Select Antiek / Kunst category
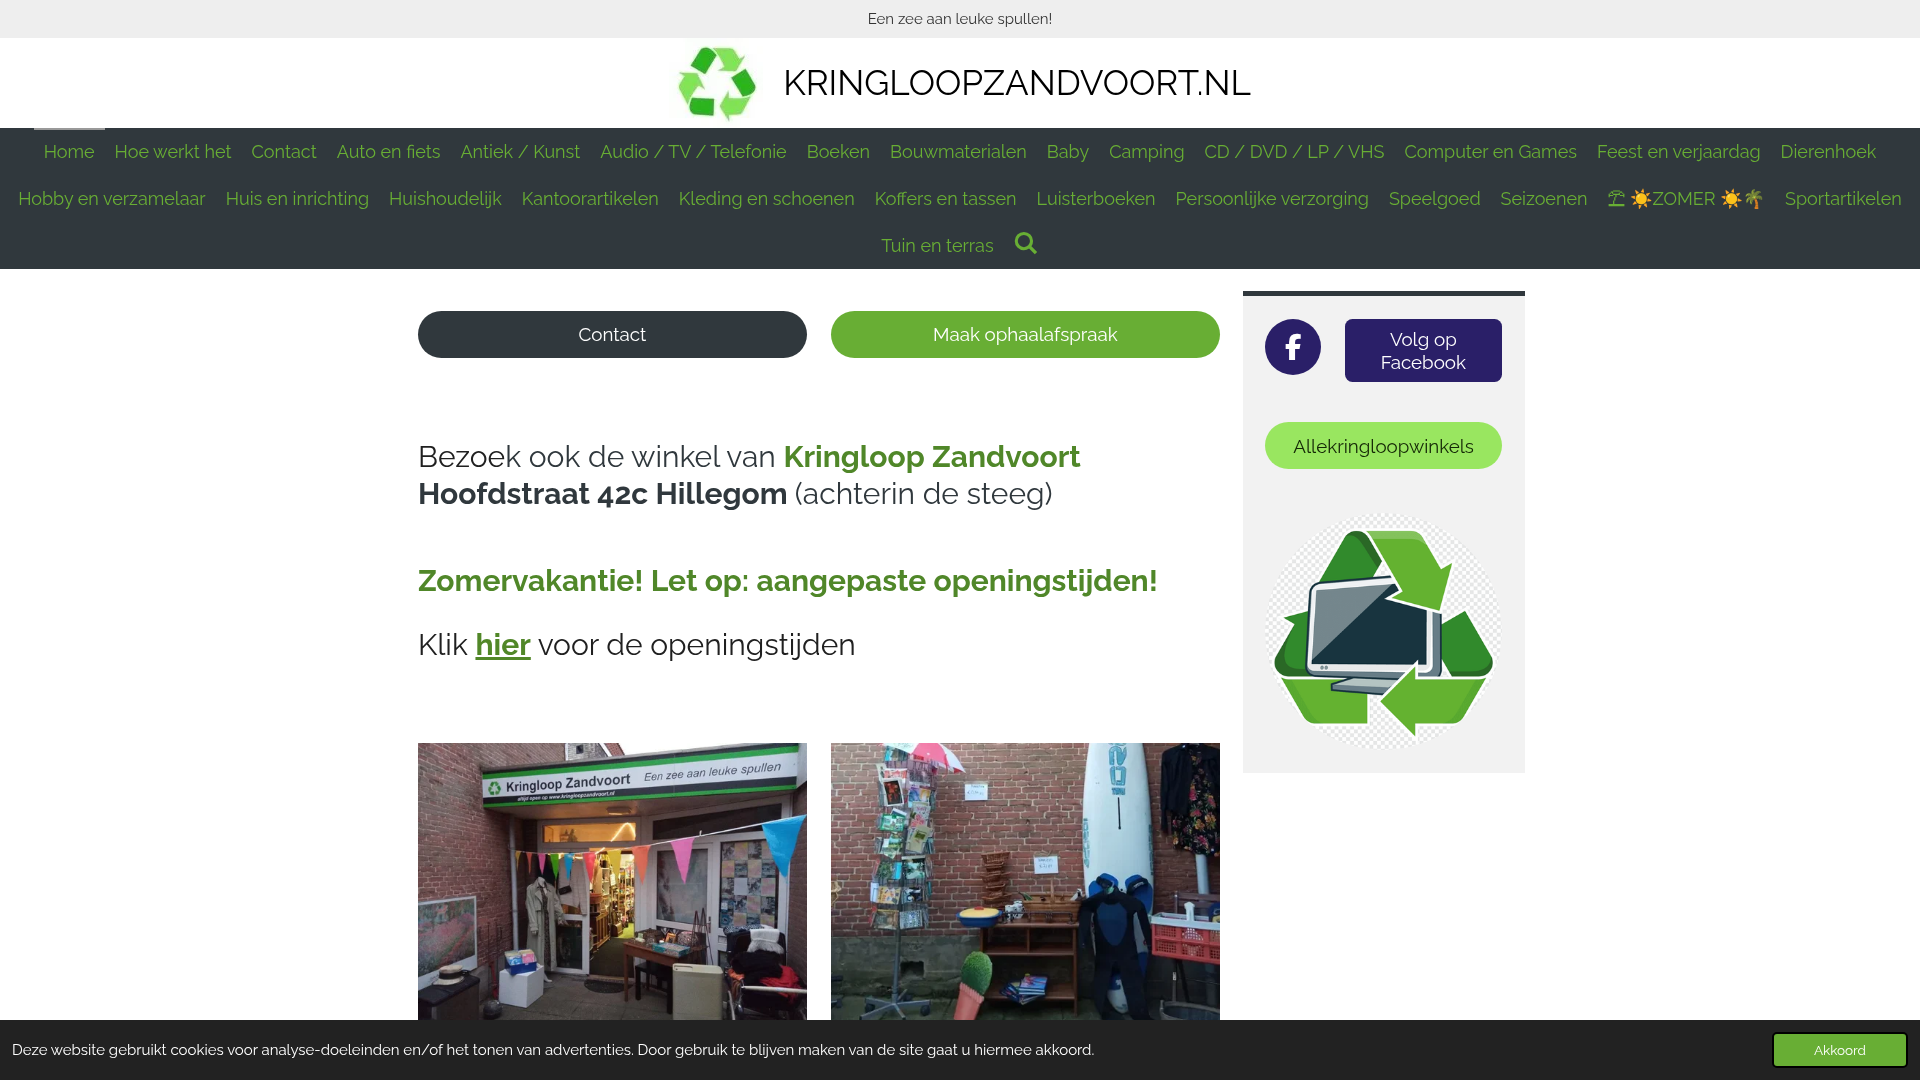Image resolution: width=1920 pixels, height=1080 pixels. click(520, 152)
